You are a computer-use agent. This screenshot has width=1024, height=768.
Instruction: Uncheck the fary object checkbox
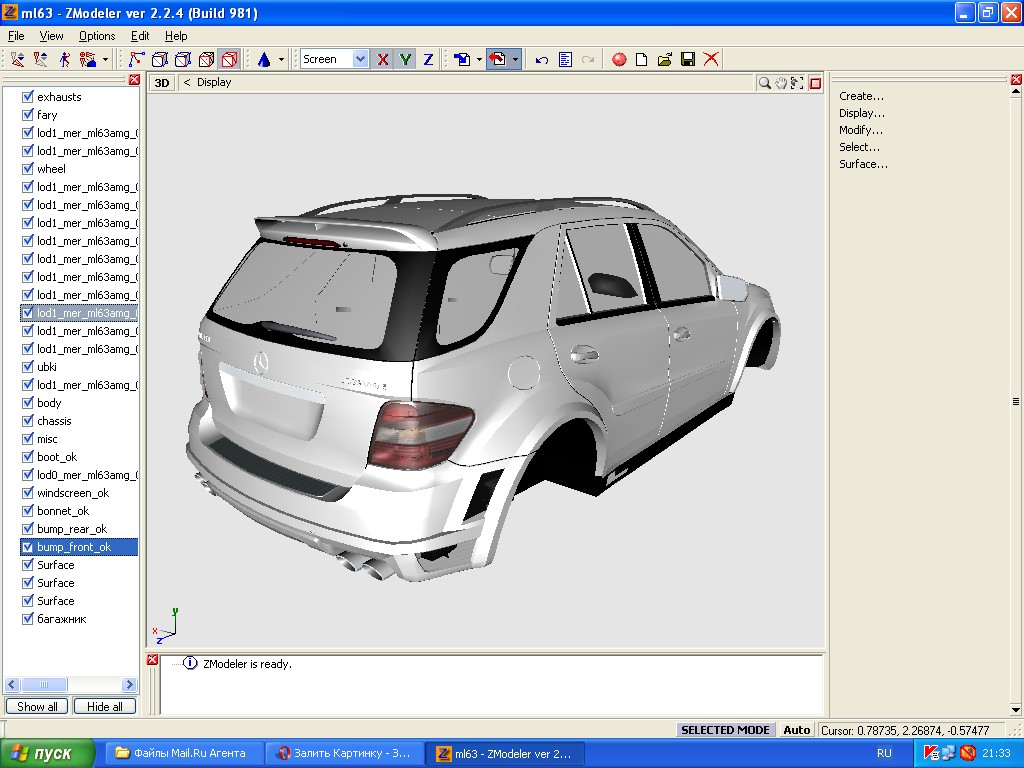point(27,115)
